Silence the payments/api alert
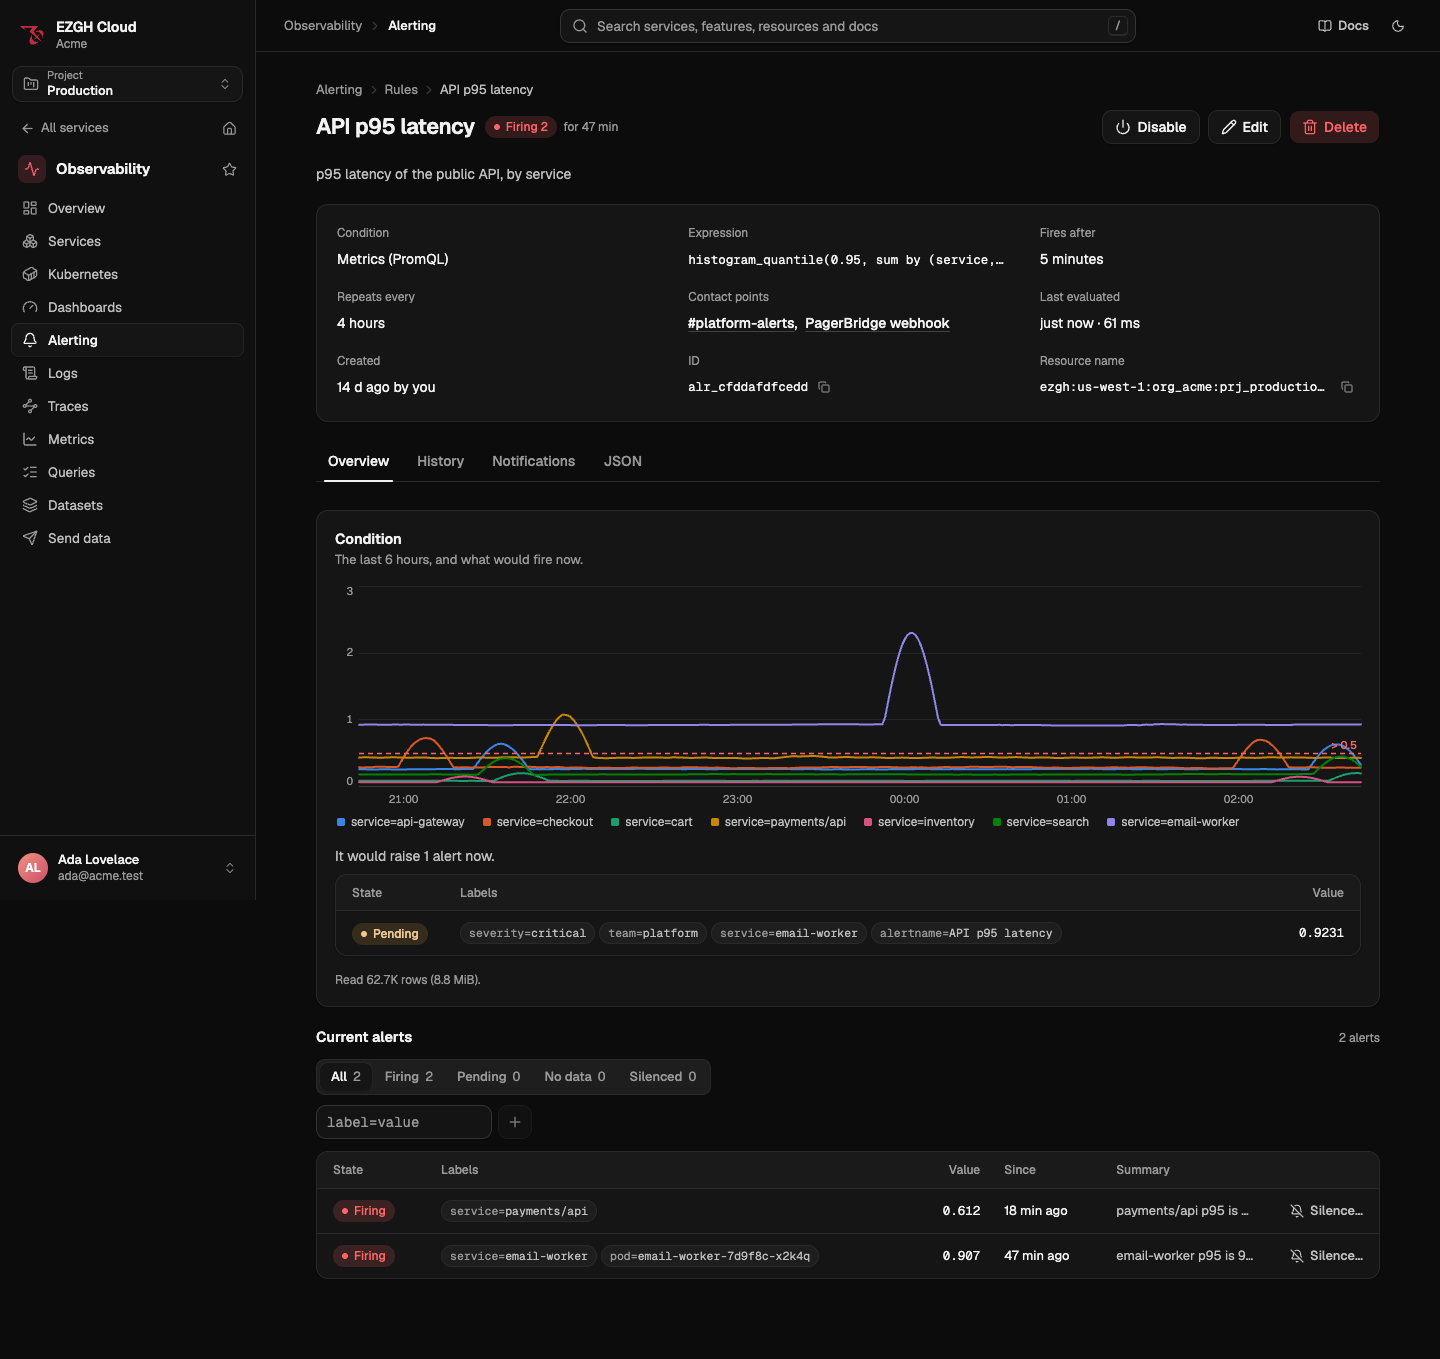Screen dimensions: 1440x1359 [x=1327, y=1211]
